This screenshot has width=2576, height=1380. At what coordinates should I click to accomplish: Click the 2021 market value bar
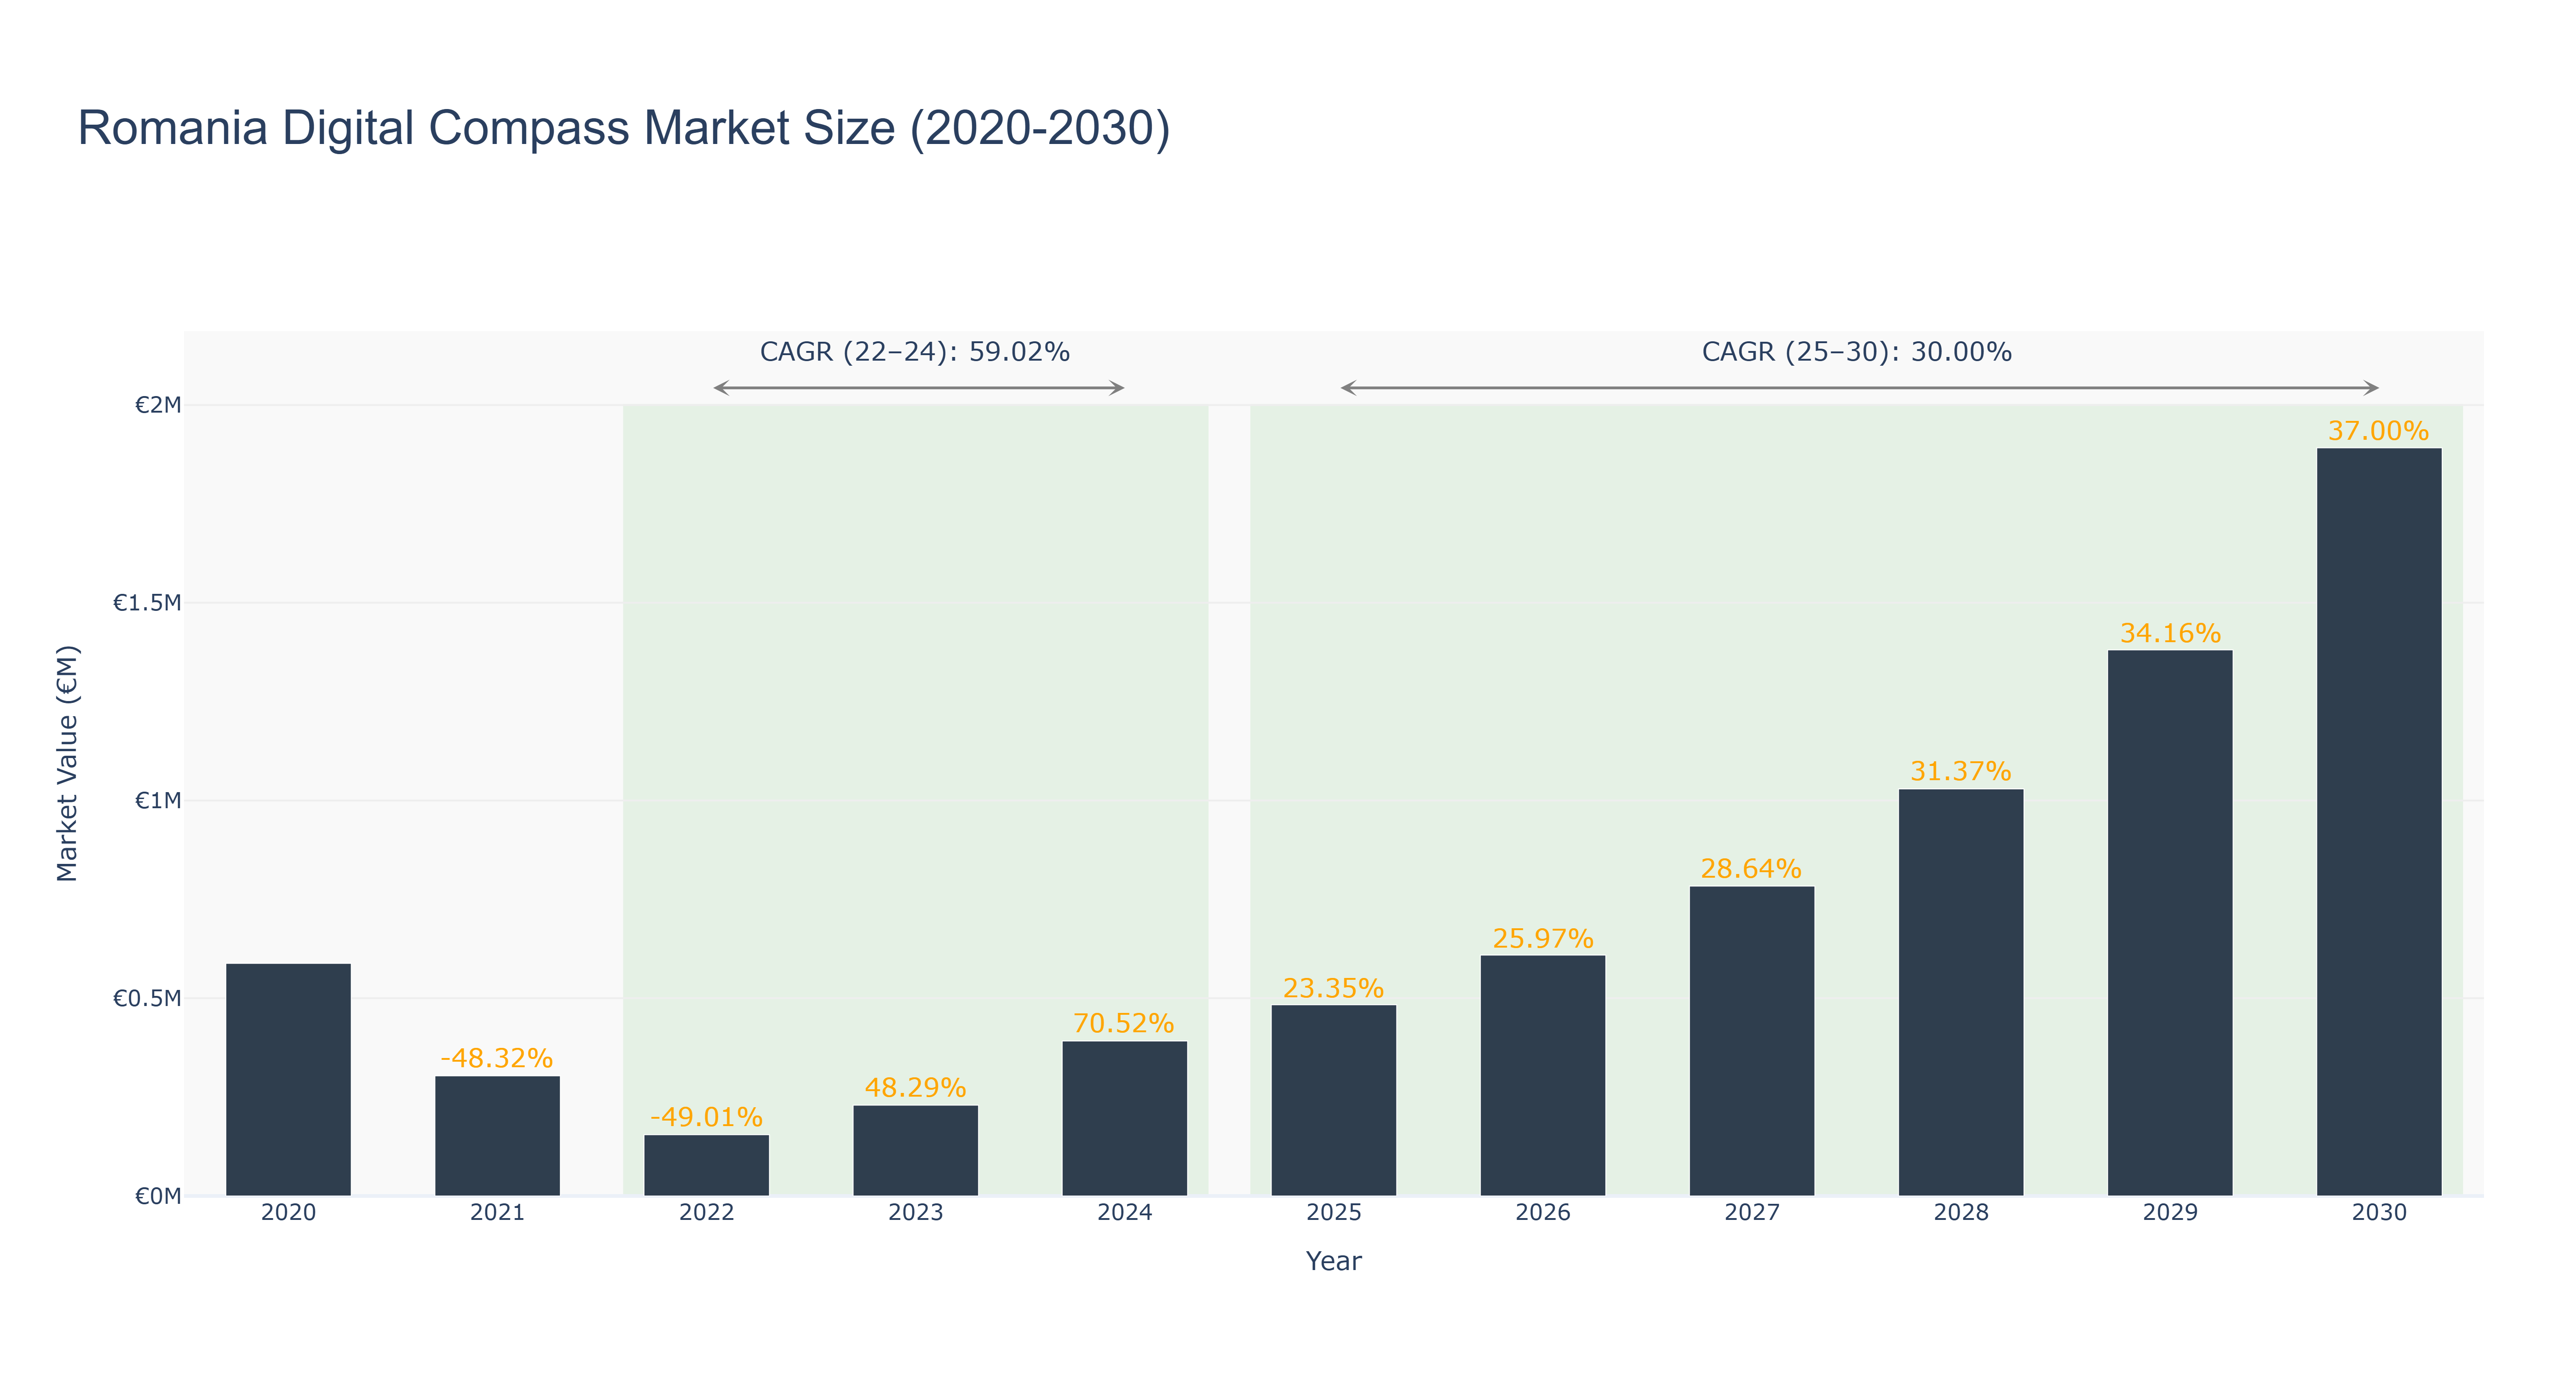pyautogui.click(x=497, y=1136)
